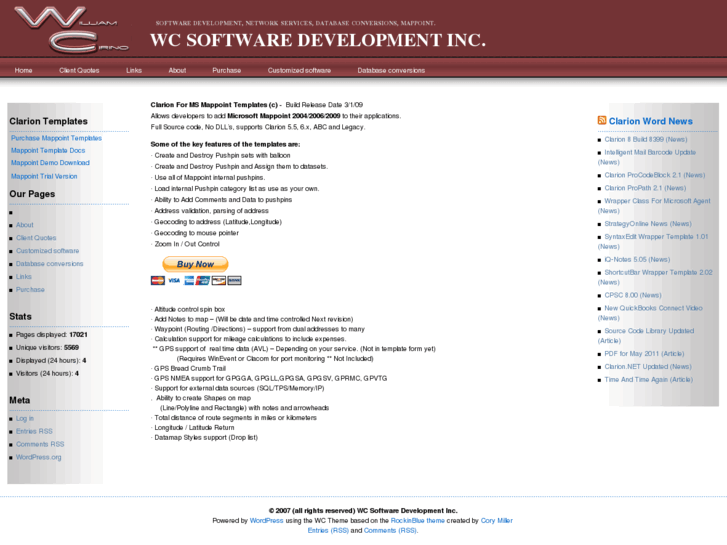Open Database conversions in top navigation
Viewport: 727px width, 545px height.
point(391,71)
